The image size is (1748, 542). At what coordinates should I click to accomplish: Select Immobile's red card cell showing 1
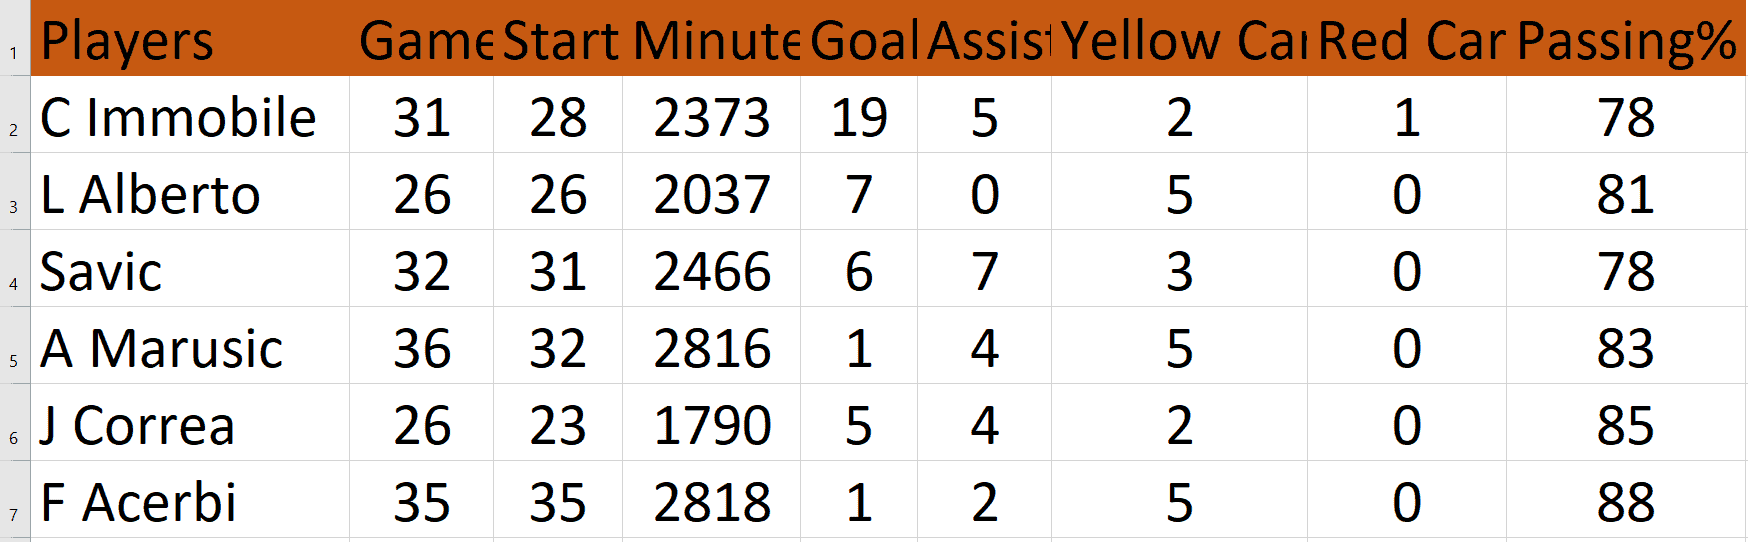(x=1406, y=117)
